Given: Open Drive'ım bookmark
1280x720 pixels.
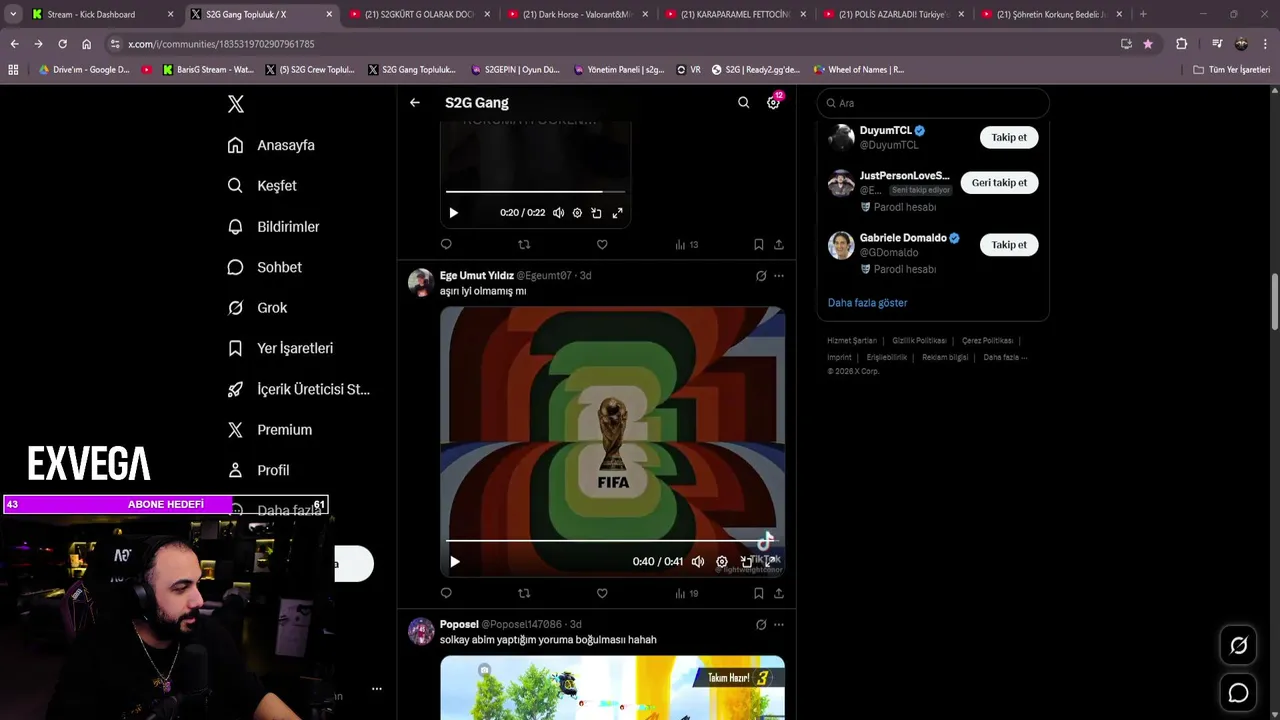Looking at the screenshot, I should (84, 70).
